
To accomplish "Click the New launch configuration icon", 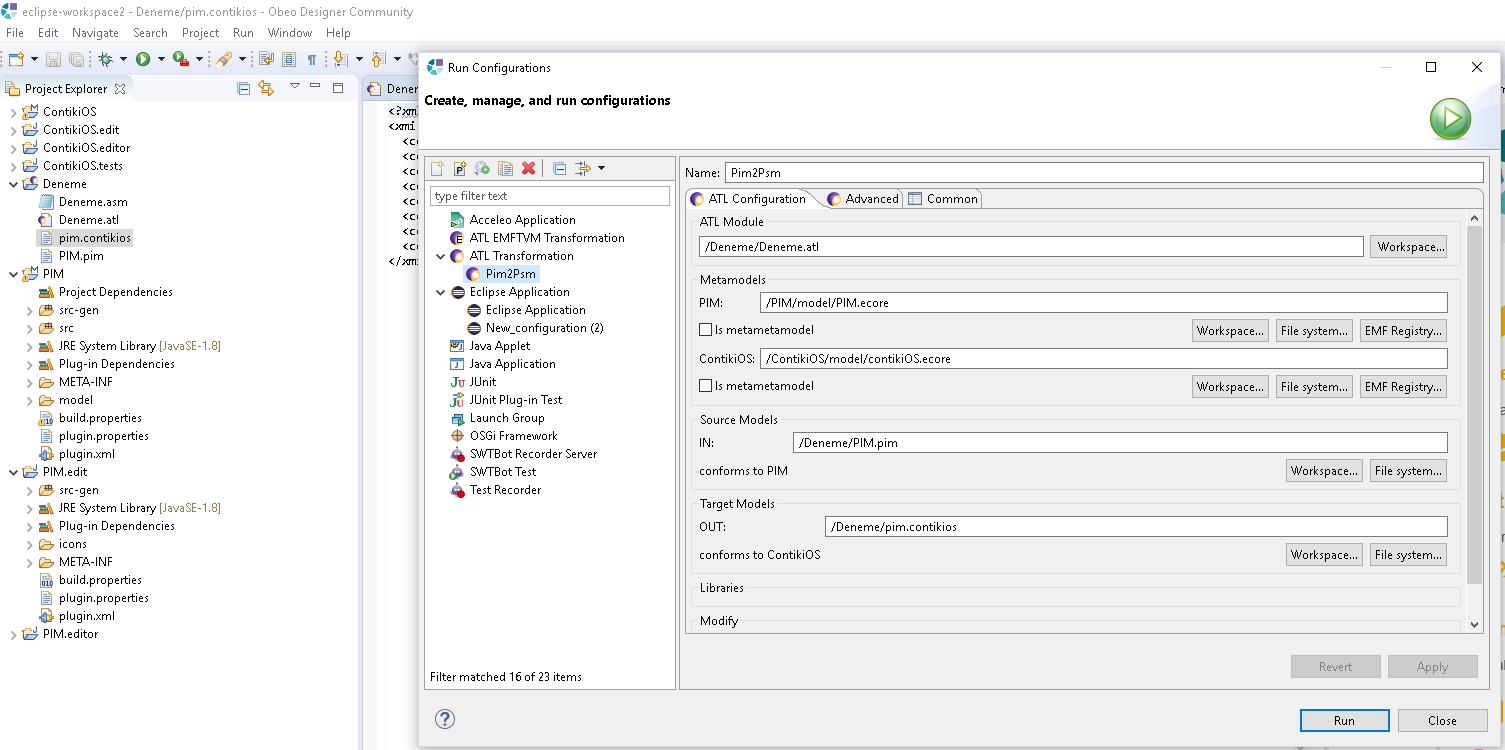I will click(x=437, y=168).
